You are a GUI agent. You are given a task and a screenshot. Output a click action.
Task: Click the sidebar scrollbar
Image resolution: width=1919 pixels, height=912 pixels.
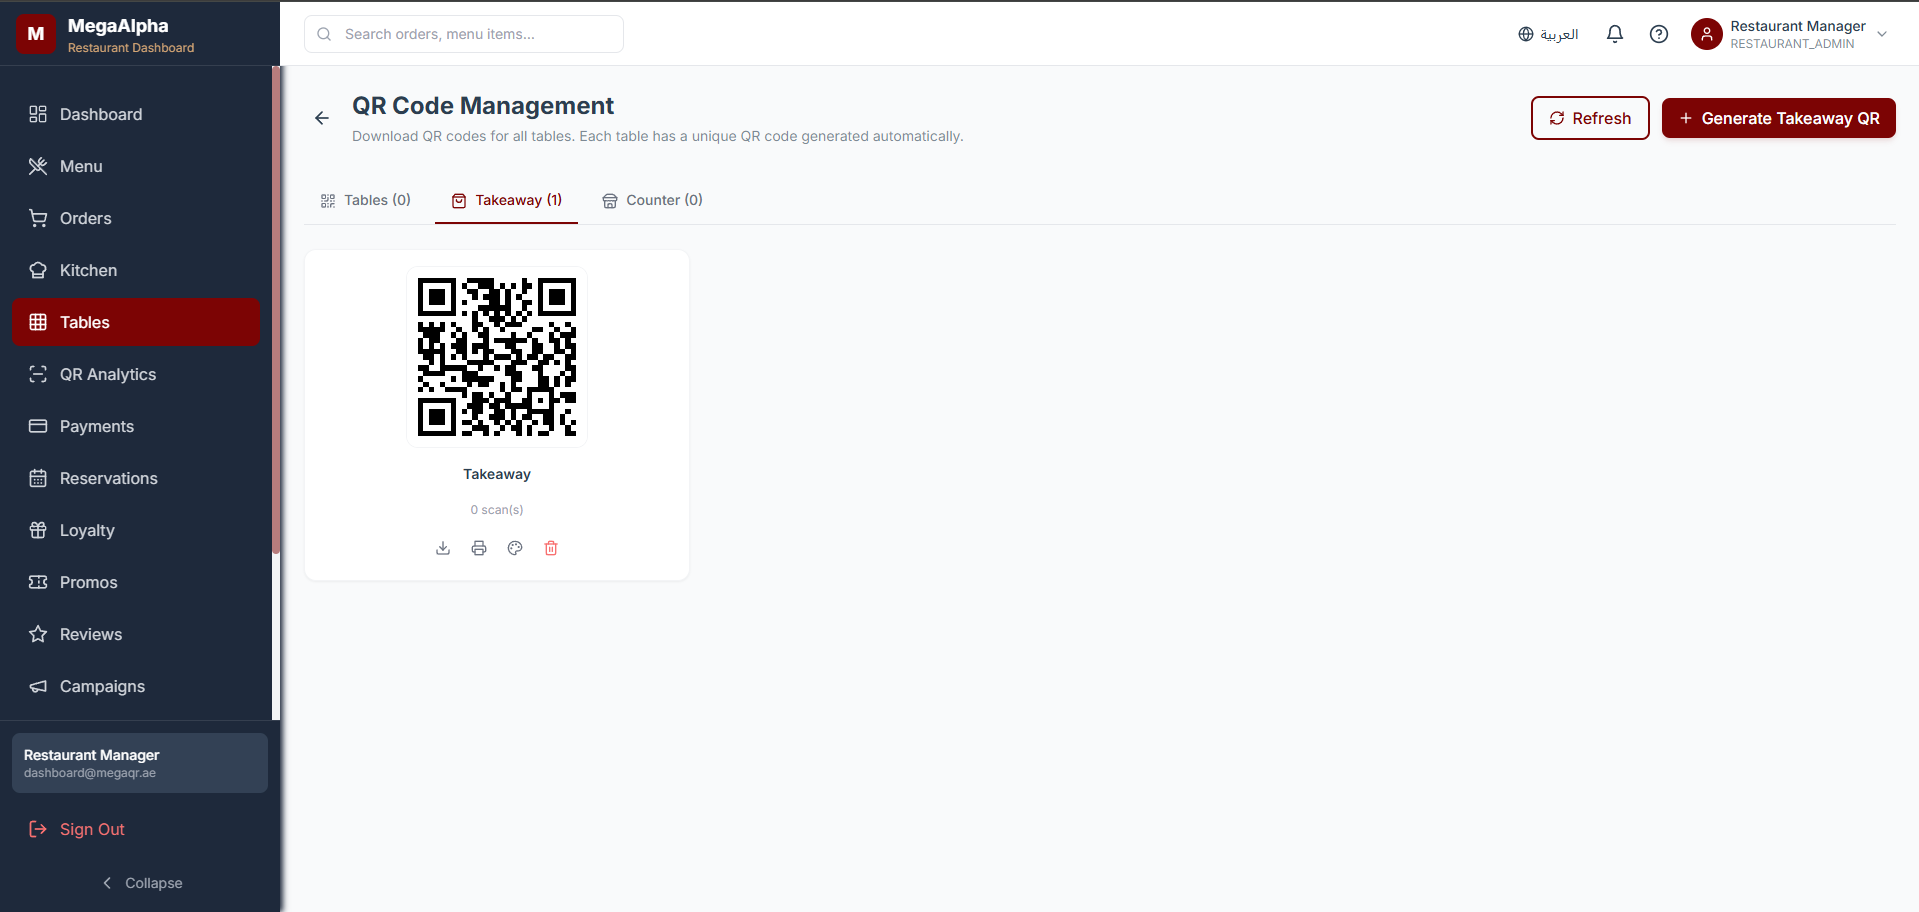[276, 310]
